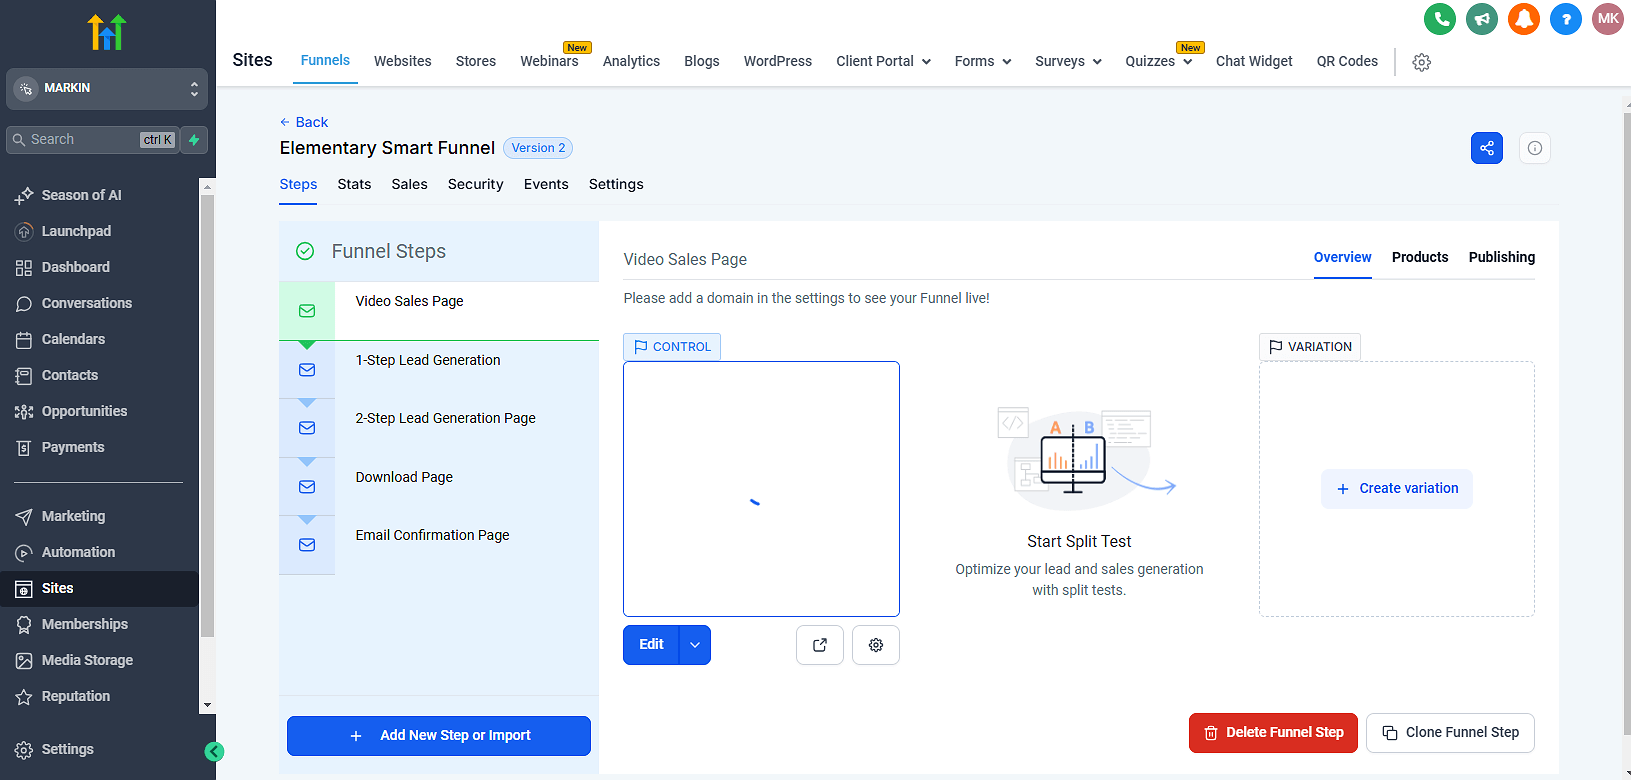Open the WordPress tab

click(778, 61)
